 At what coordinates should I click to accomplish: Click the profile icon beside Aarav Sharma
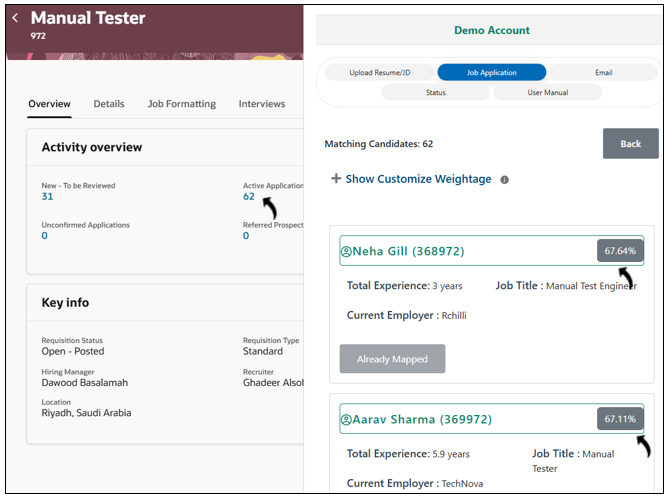tap(346, 419)
